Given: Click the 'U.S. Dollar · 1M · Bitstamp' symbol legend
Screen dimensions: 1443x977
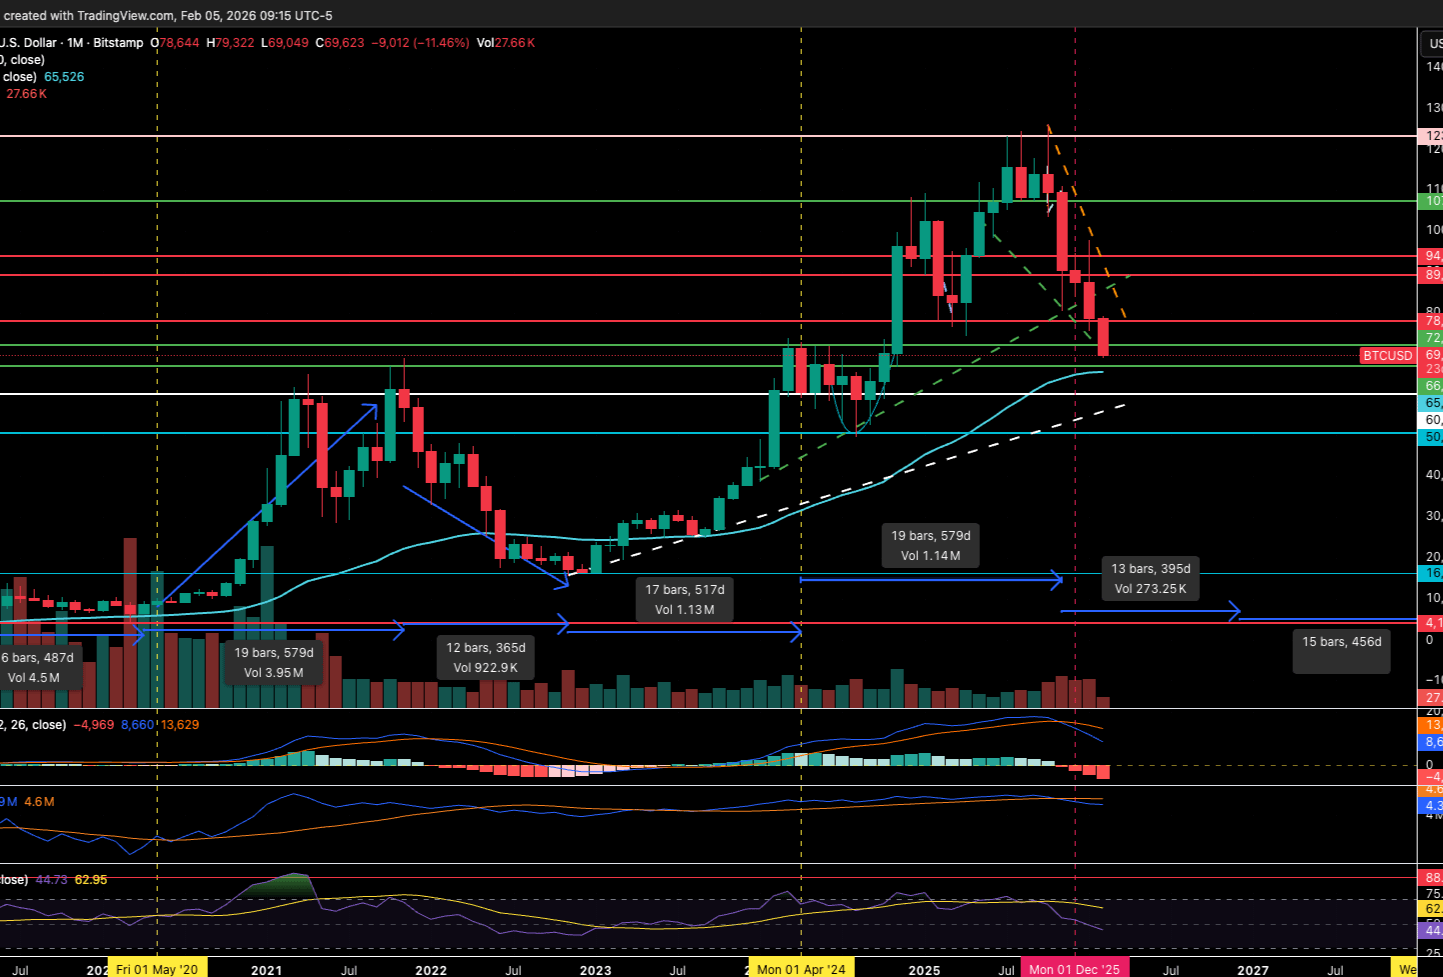Looking at the screenshot, I should (71, 43).
